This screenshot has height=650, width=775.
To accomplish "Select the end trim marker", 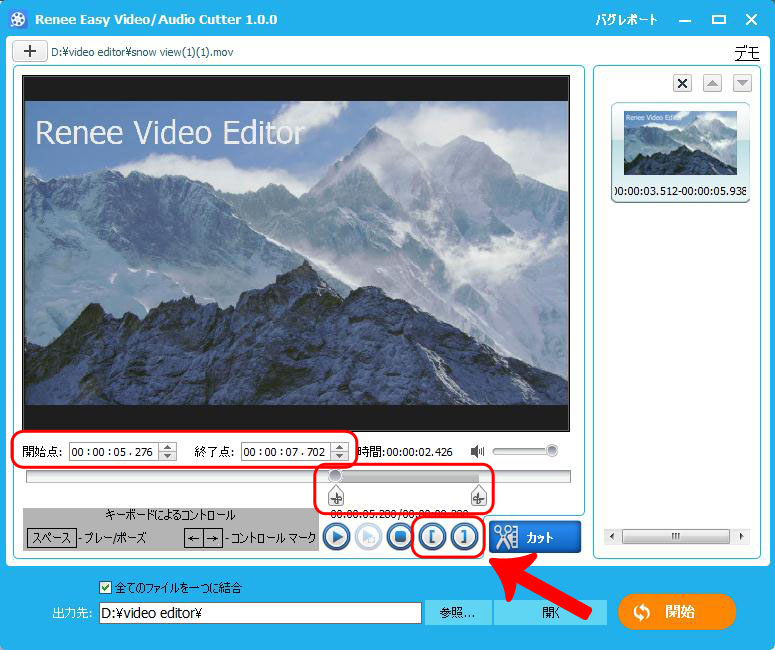I will coord(478,495).
